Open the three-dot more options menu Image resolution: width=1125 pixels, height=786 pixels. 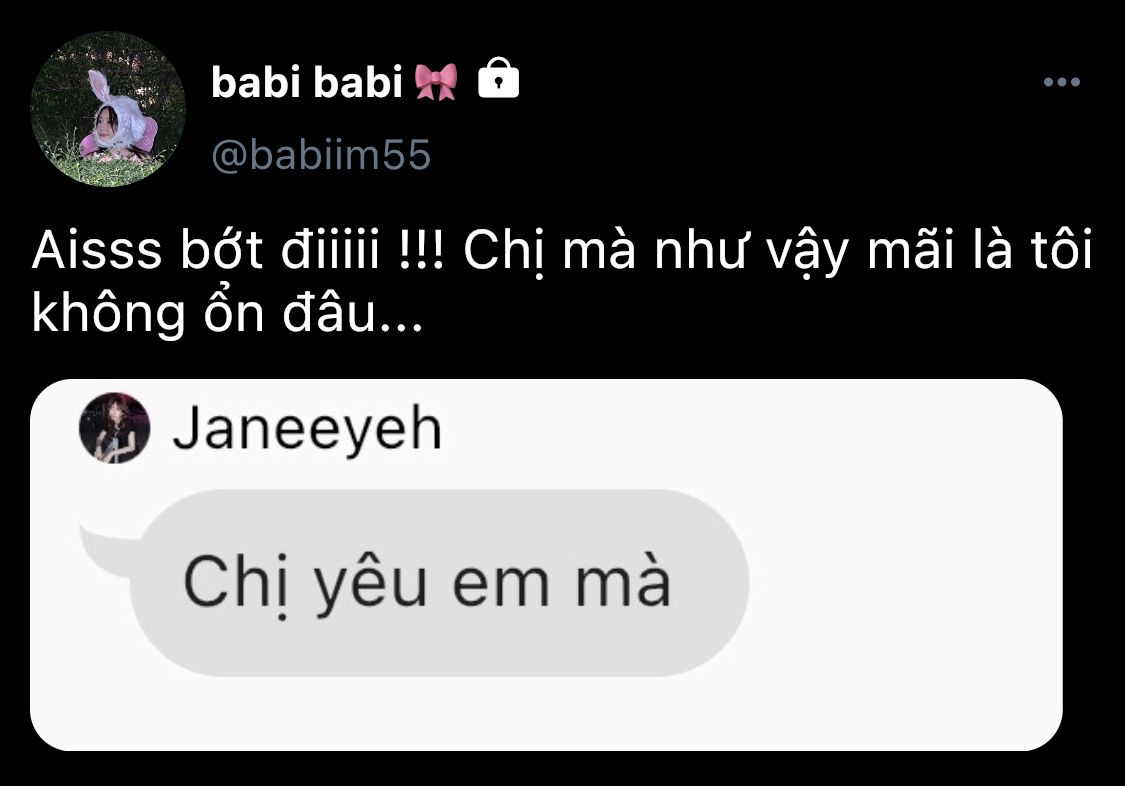tap(1062, 82)
